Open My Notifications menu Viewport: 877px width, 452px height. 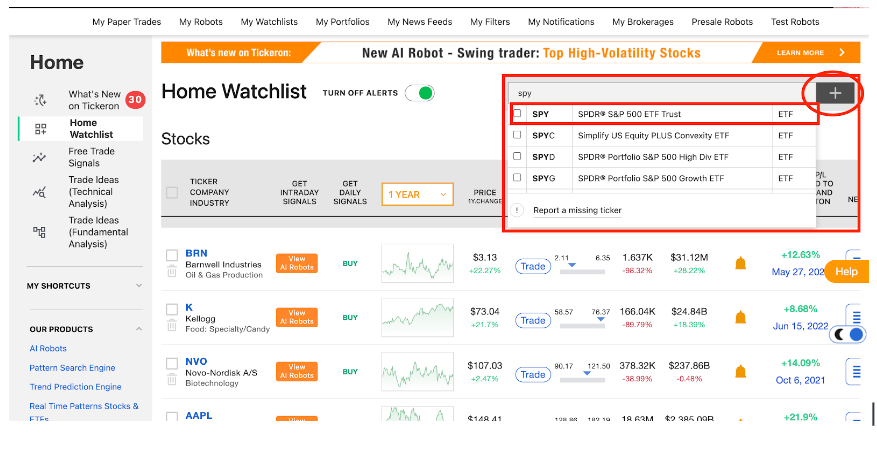tap(561, 22)
